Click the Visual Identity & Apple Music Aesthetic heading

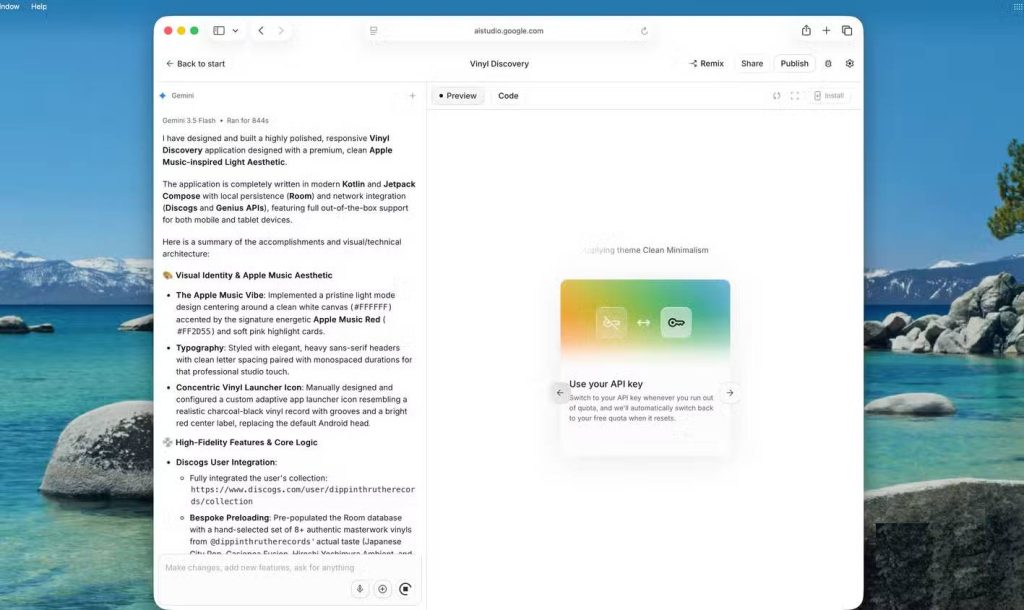(253, 276)
